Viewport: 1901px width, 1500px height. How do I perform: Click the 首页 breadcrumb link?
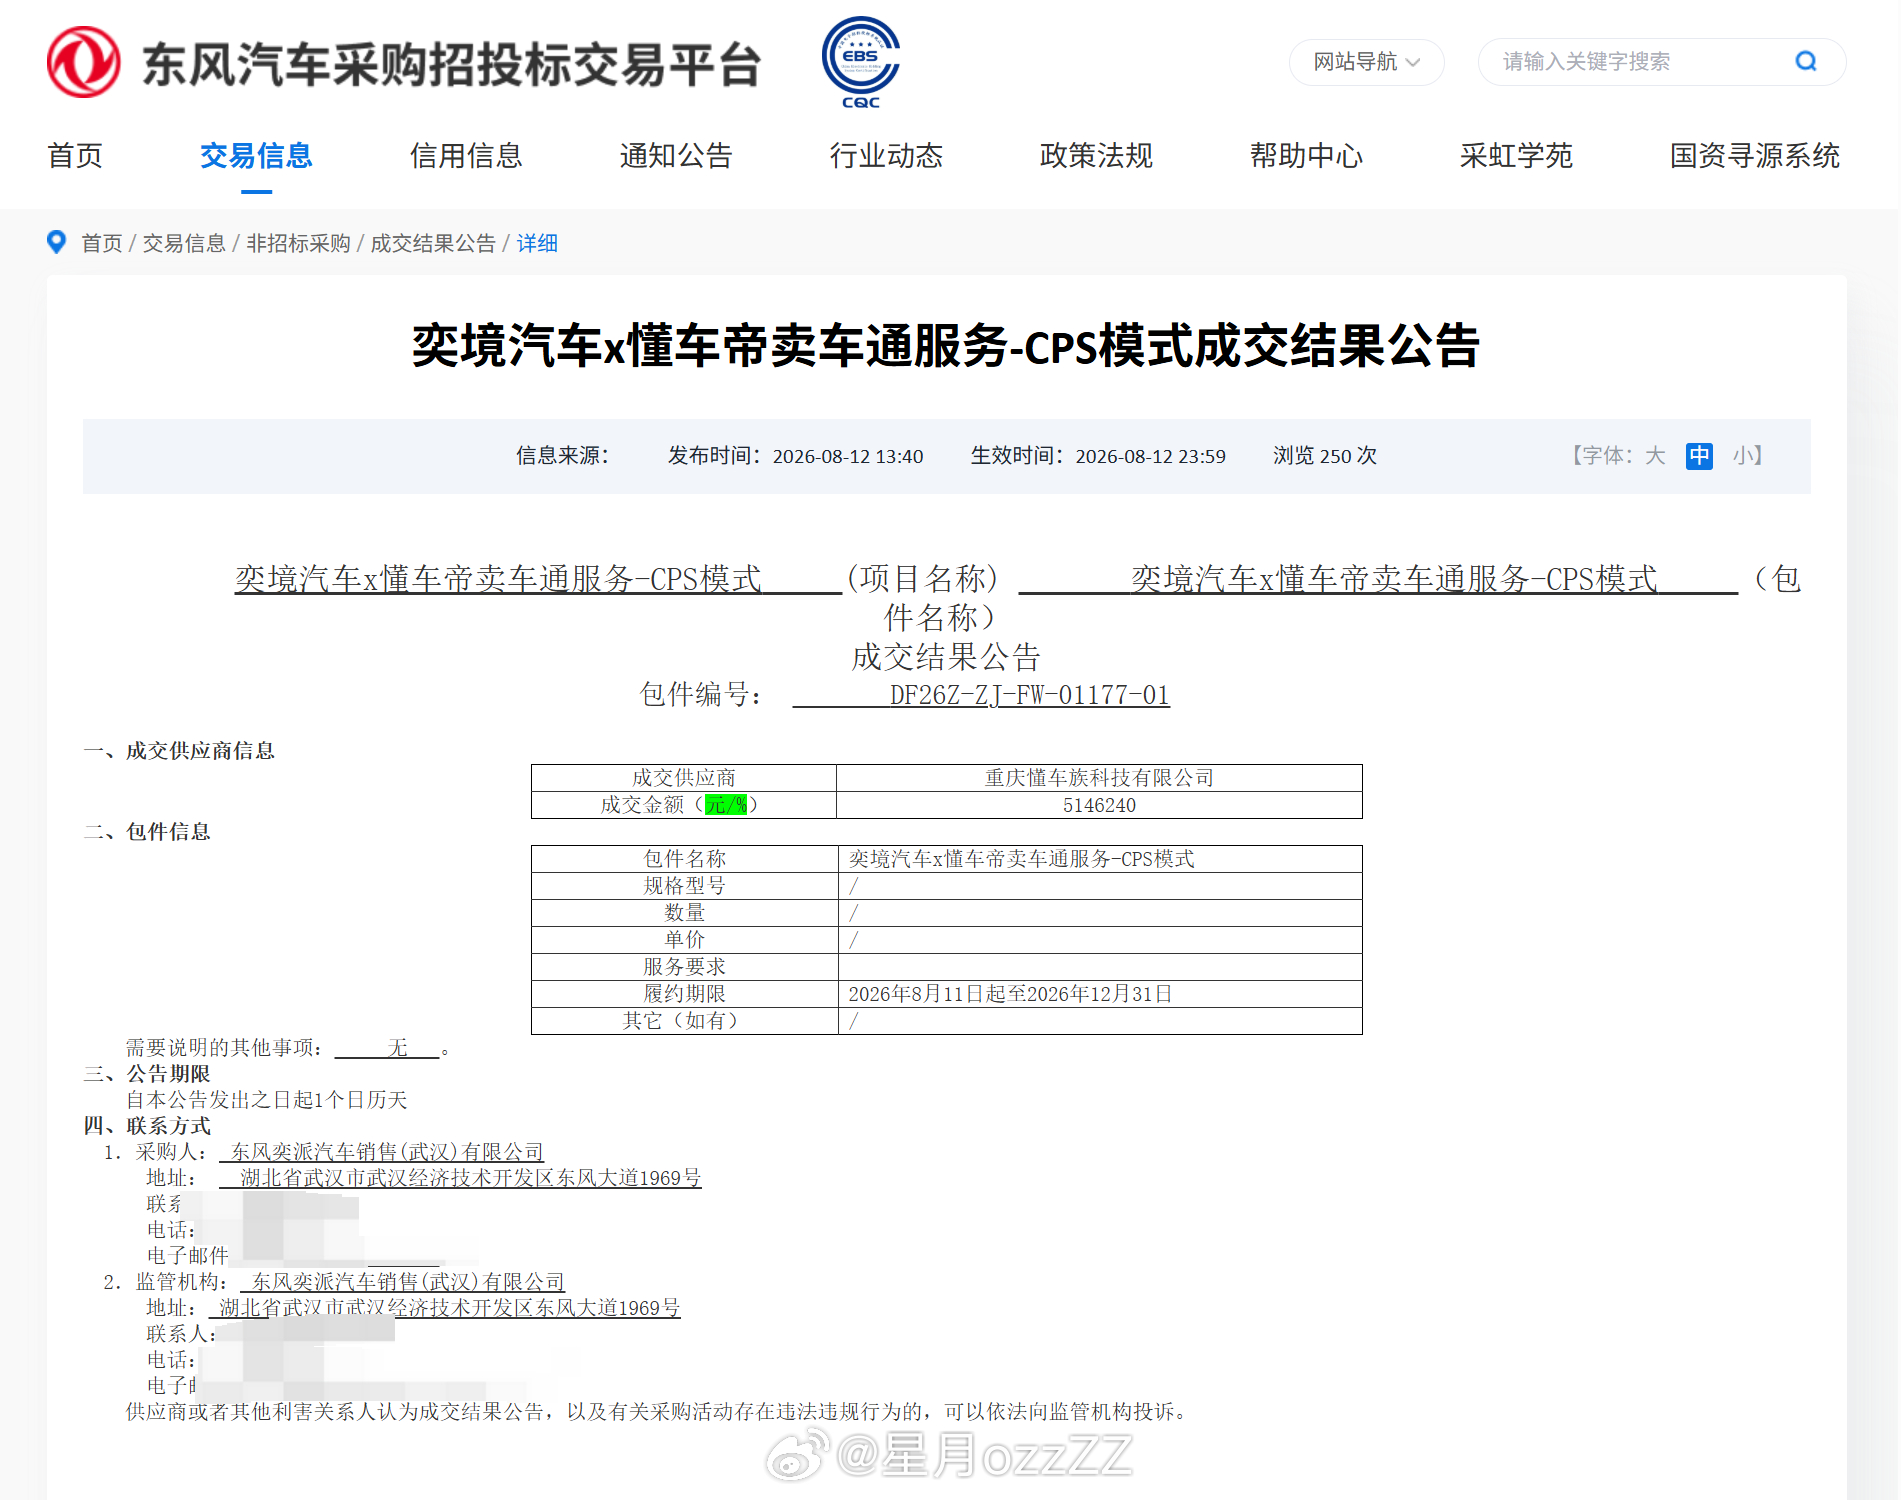point(102,243)
